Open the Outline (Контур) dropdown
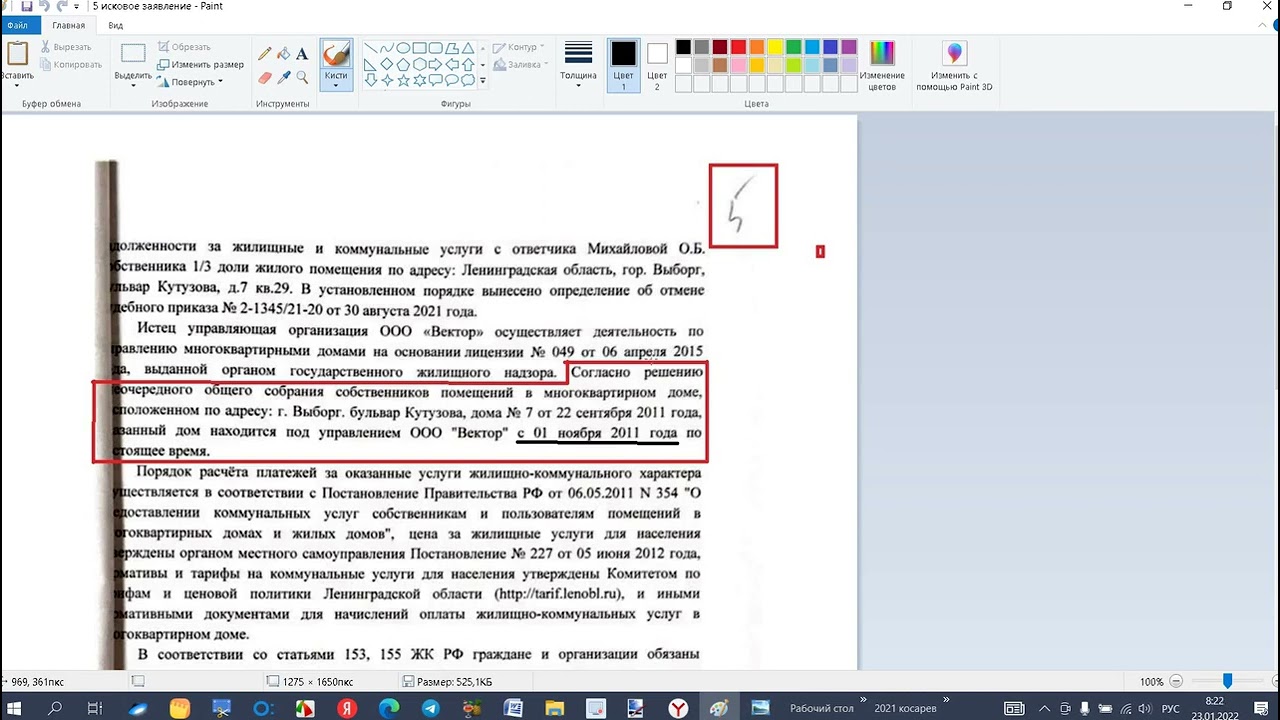Screen dimensions: 1280x720 click(x=519, y=47)
